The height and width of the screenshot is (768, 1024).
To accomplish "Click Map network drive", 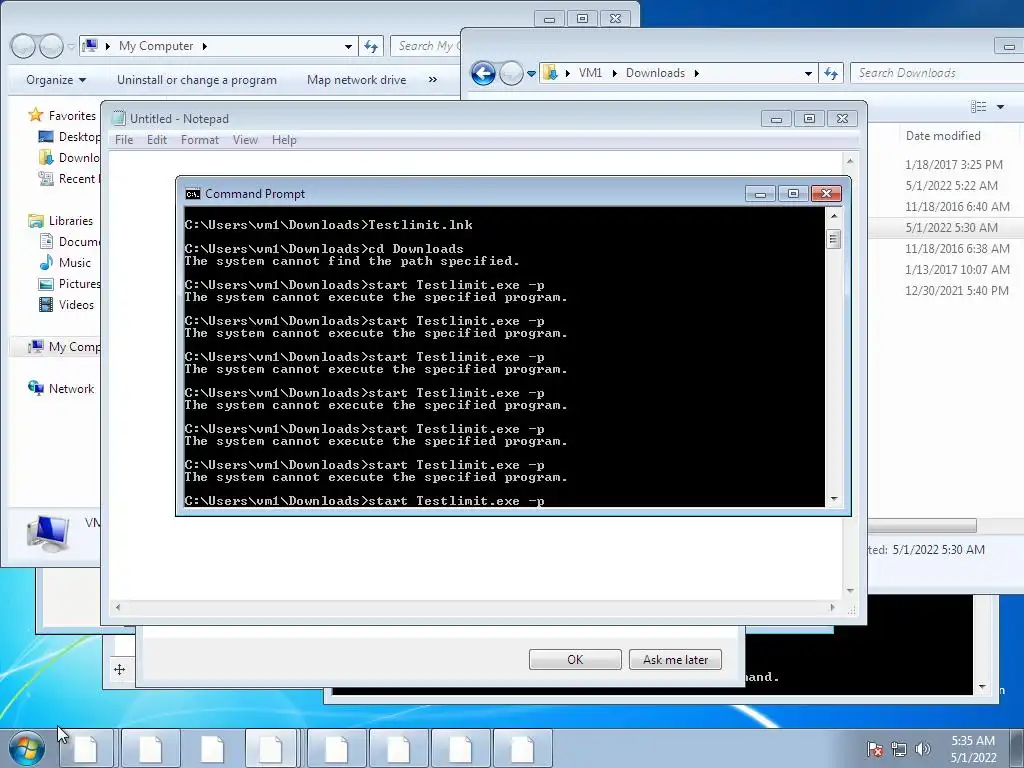I will 356,80.
